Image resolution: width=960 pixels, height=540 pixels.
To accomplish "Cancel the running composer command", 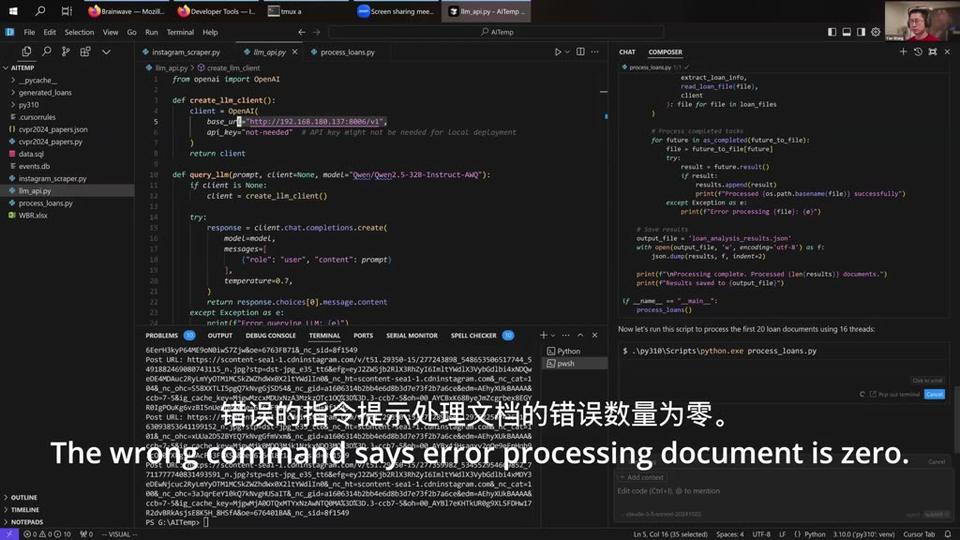I will (x=934, y=394).
